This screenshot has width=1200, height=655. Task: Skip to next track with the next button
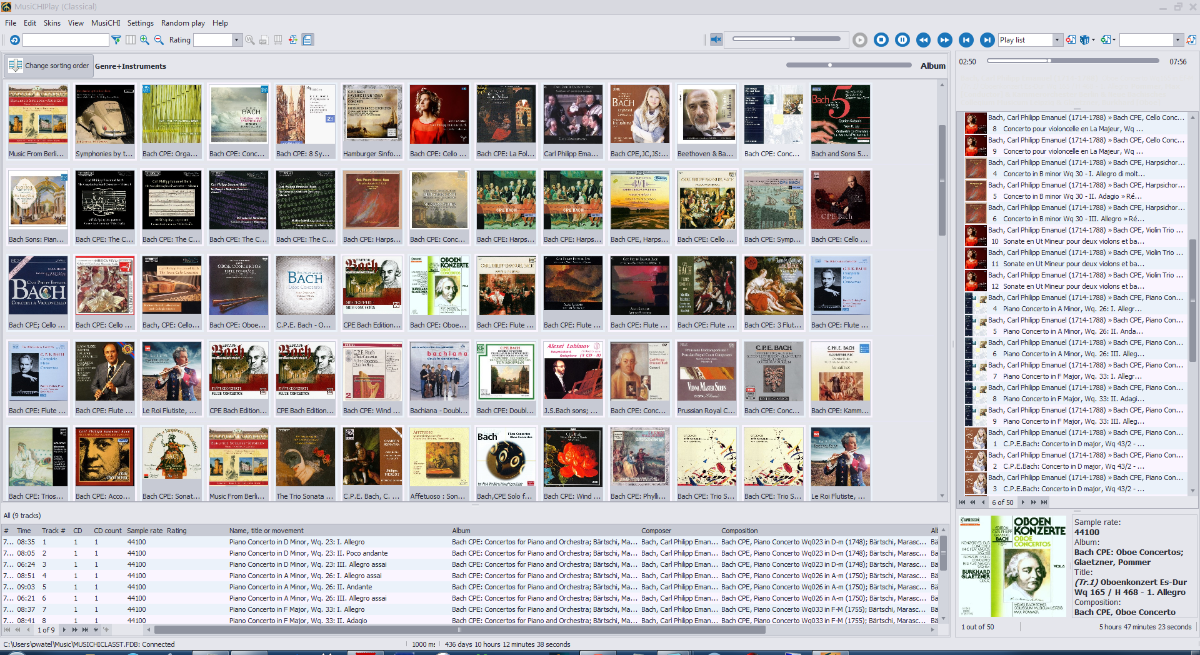pos(987,39)
